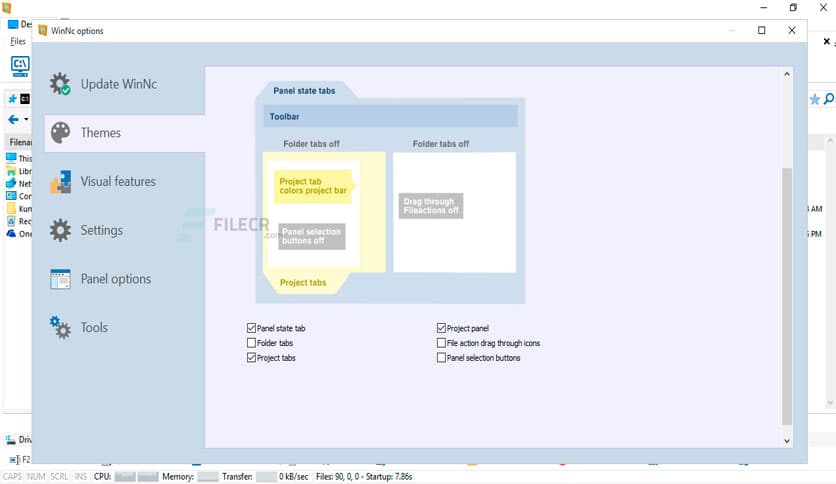
Task: Click the Visual features puzzle icon
Action: 61,181
